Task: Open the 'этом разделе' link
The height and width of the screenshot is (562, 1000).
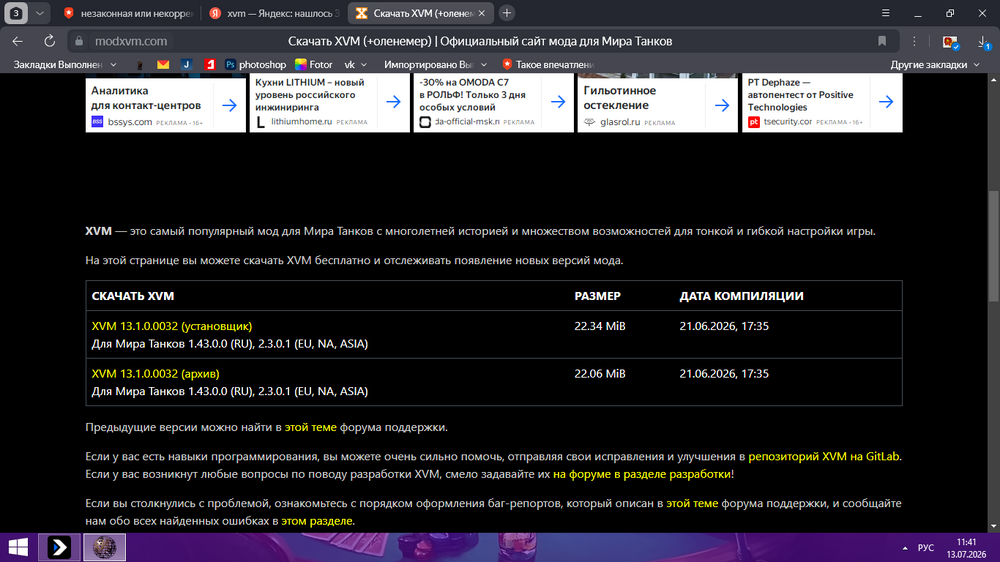Action: coord(317,521)
